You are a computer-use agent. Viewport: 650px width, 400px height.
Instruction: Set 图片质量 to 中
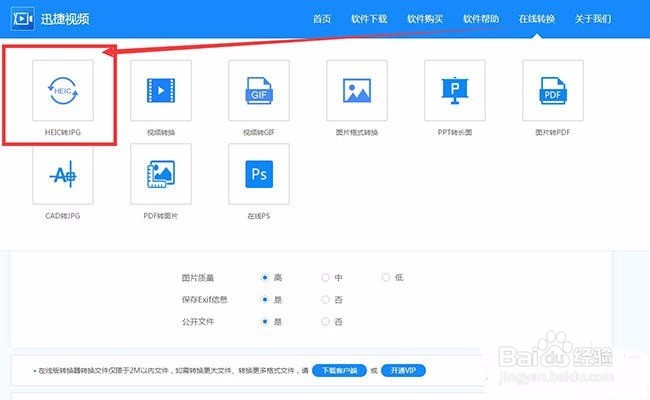pyautogui.click(x=325, y=277)
